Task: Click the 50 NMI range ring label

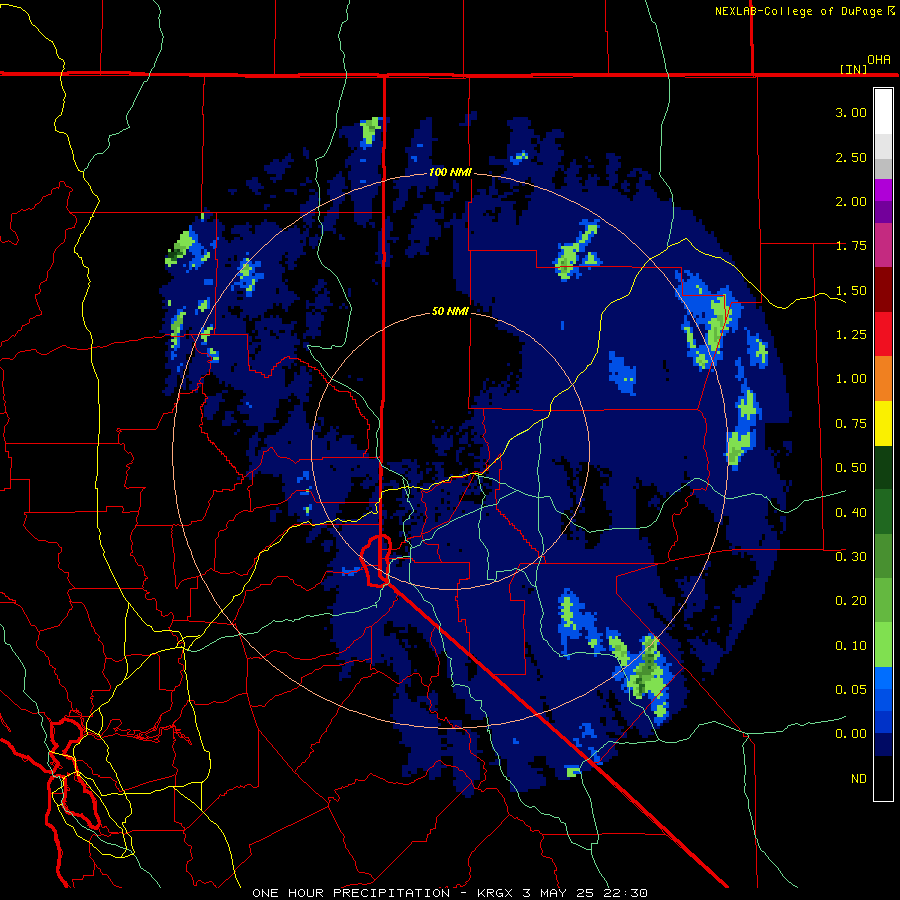Action: (450, 311)
